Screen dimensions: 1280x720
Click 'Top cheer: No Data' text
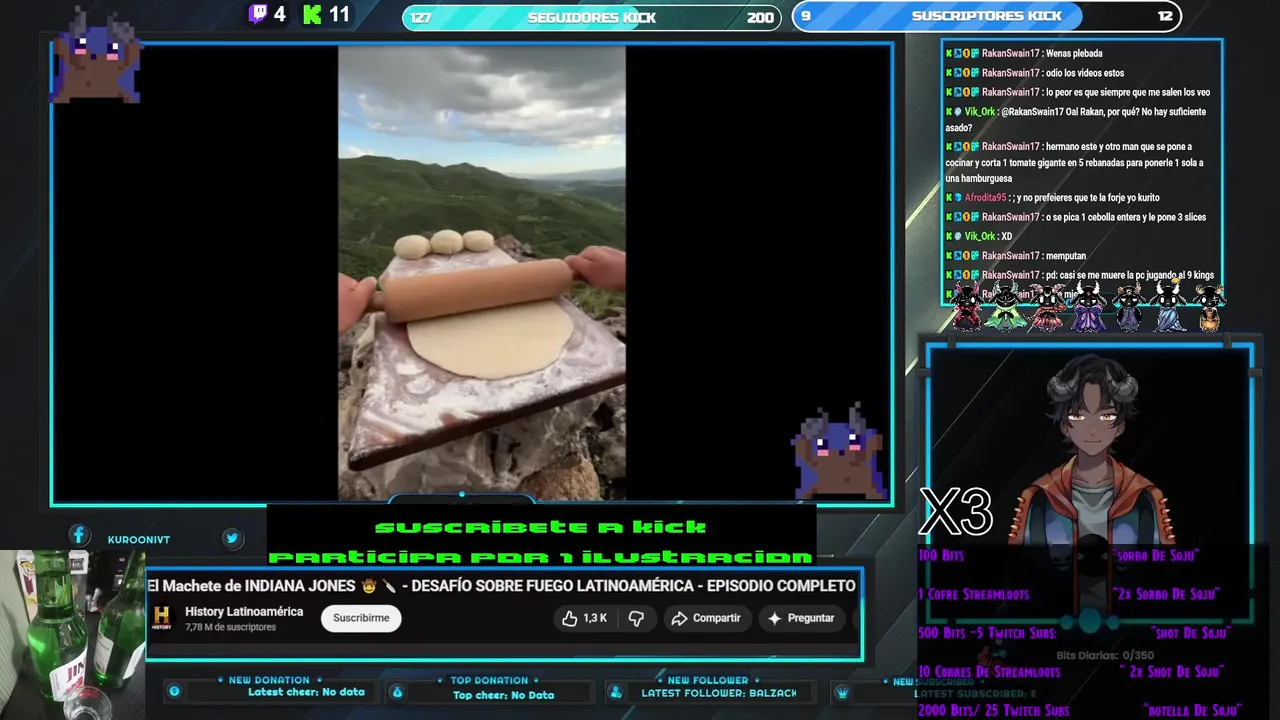(x=503, y=695)
